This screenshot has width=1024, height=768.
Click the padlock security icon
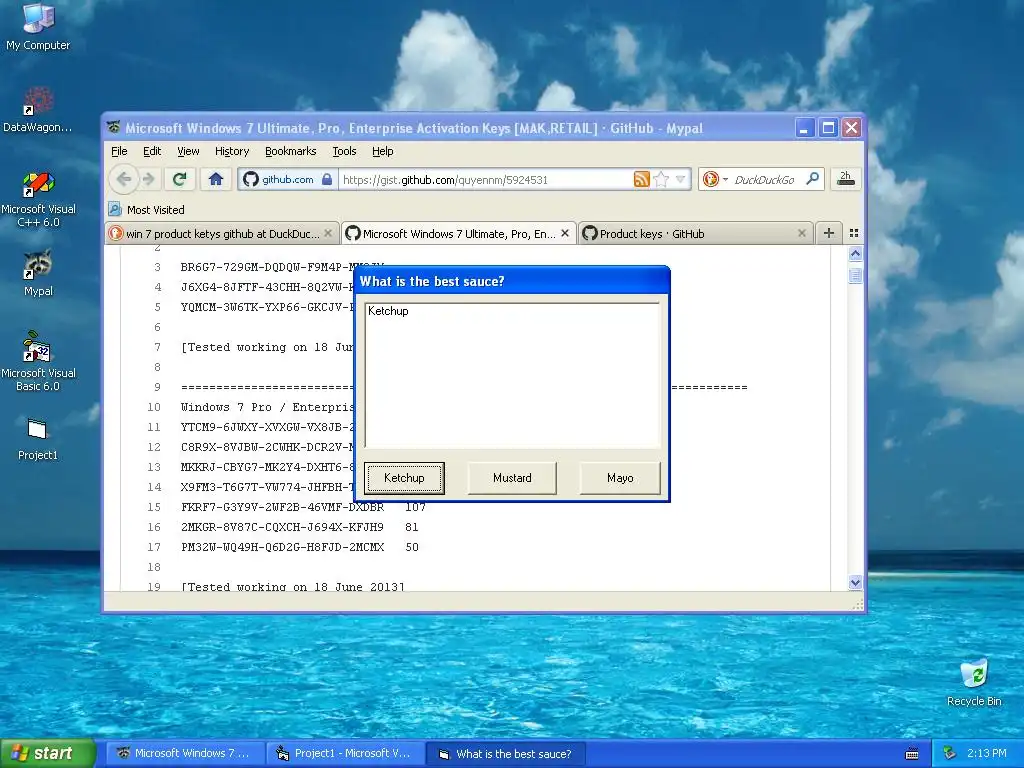pos(327,179)
